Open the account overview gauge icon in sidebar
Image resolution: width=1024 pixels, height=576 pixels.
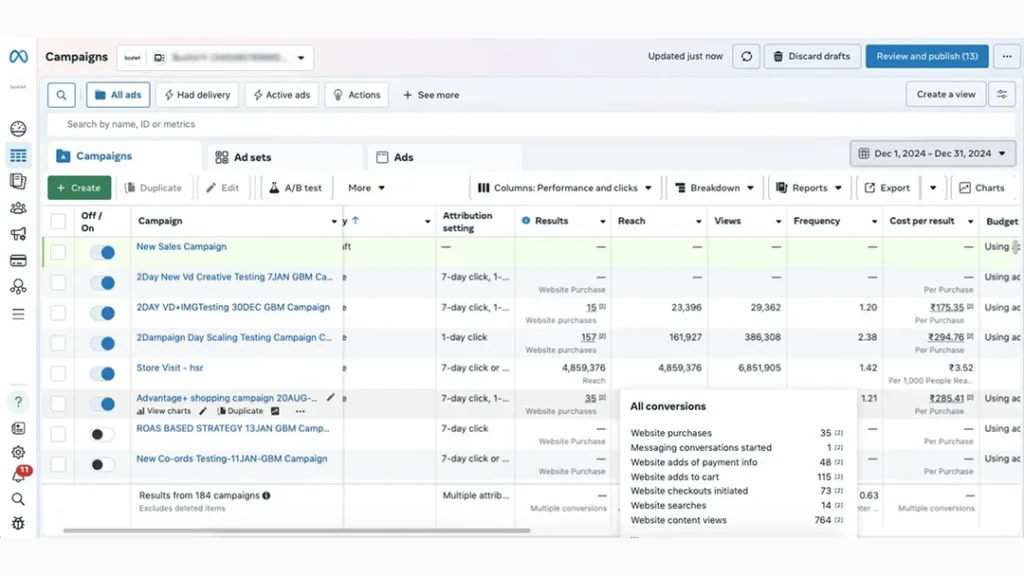point(18,129)
